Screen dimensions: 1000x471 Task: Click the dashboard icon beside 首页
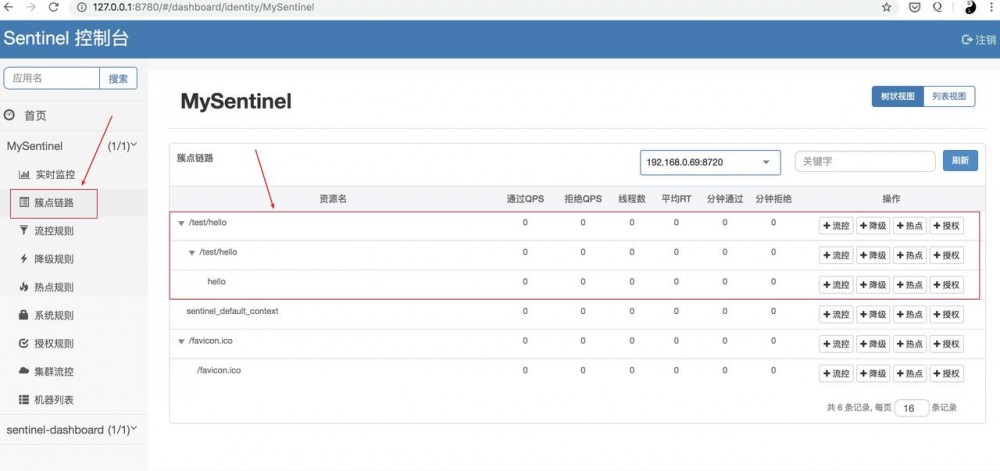pyautogui.click(x=9, y=115)
